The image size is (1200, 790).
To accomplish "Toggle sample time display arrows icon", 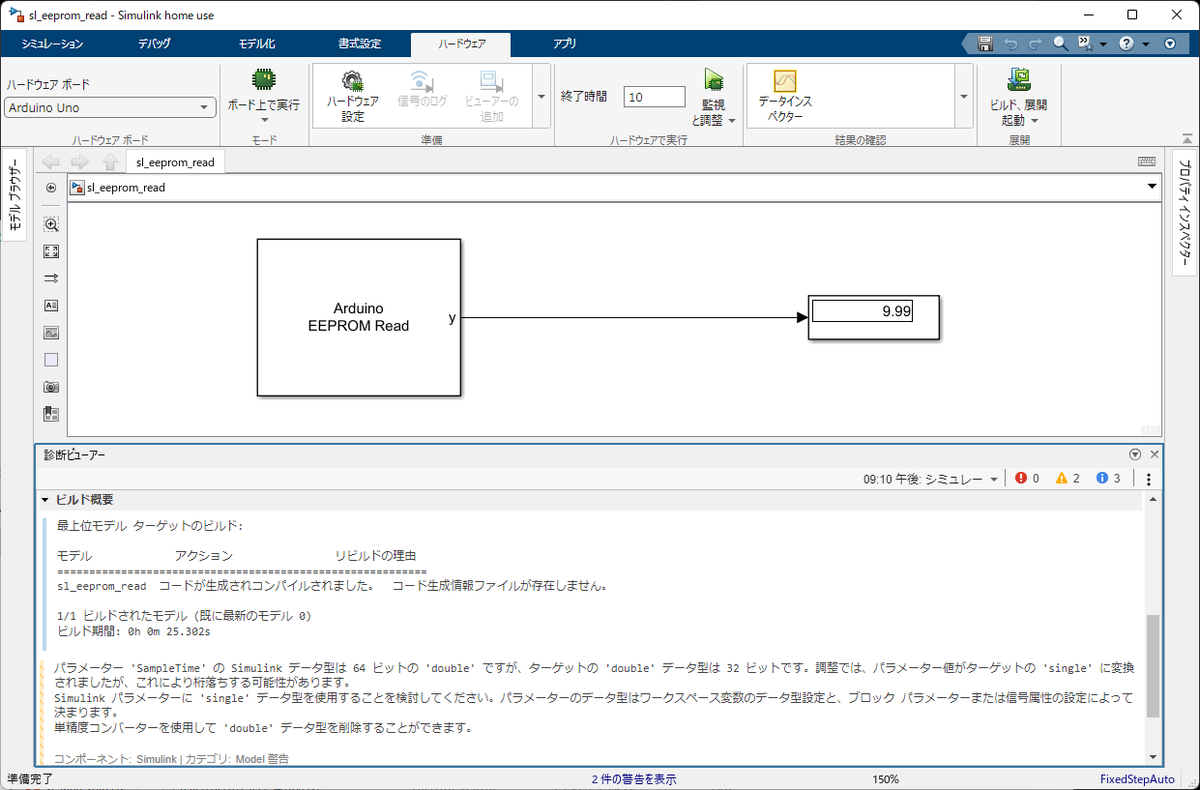I will pos(52,279).
